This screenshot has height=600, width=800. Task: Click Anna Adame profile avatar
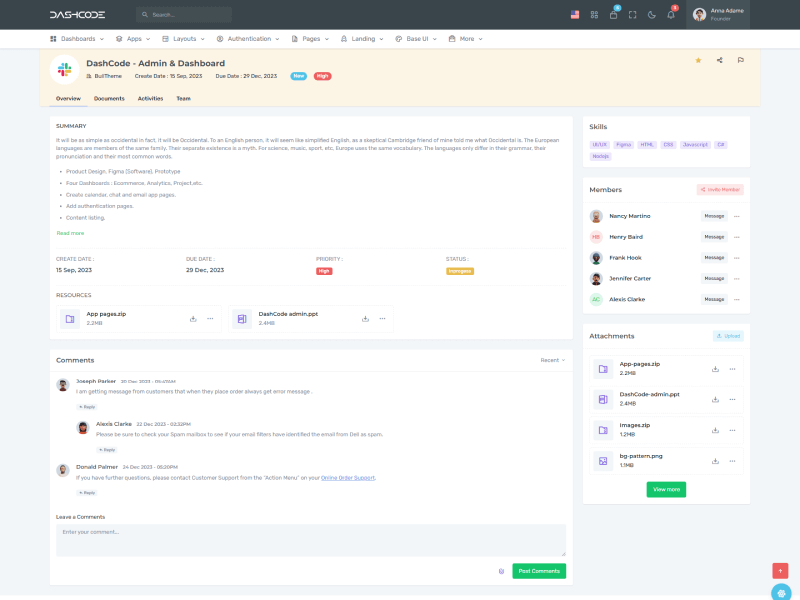(x=700, y=15)
